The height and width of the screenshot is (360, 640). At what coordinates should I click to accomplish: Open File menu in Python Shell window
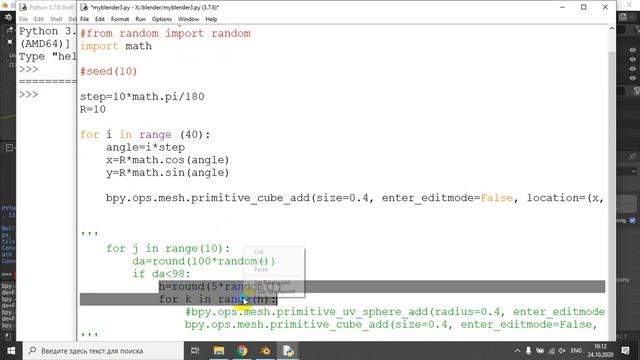24,19
